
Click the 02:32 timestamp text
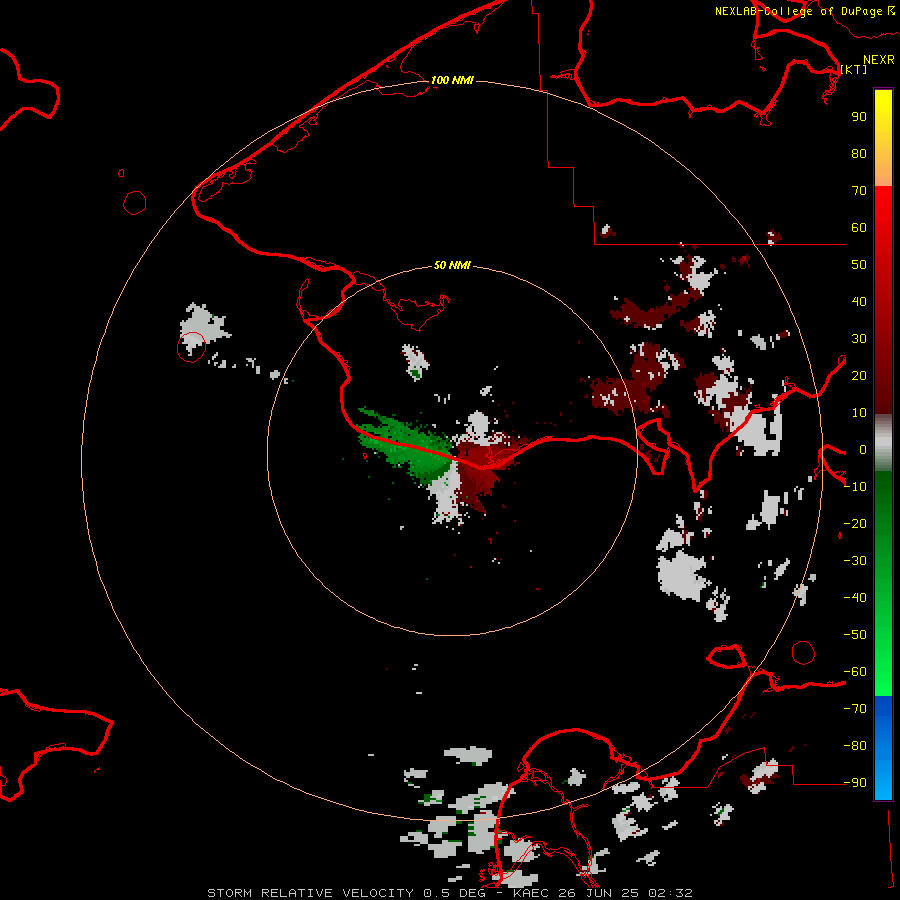pyautogui.click(x=670, y=893)
